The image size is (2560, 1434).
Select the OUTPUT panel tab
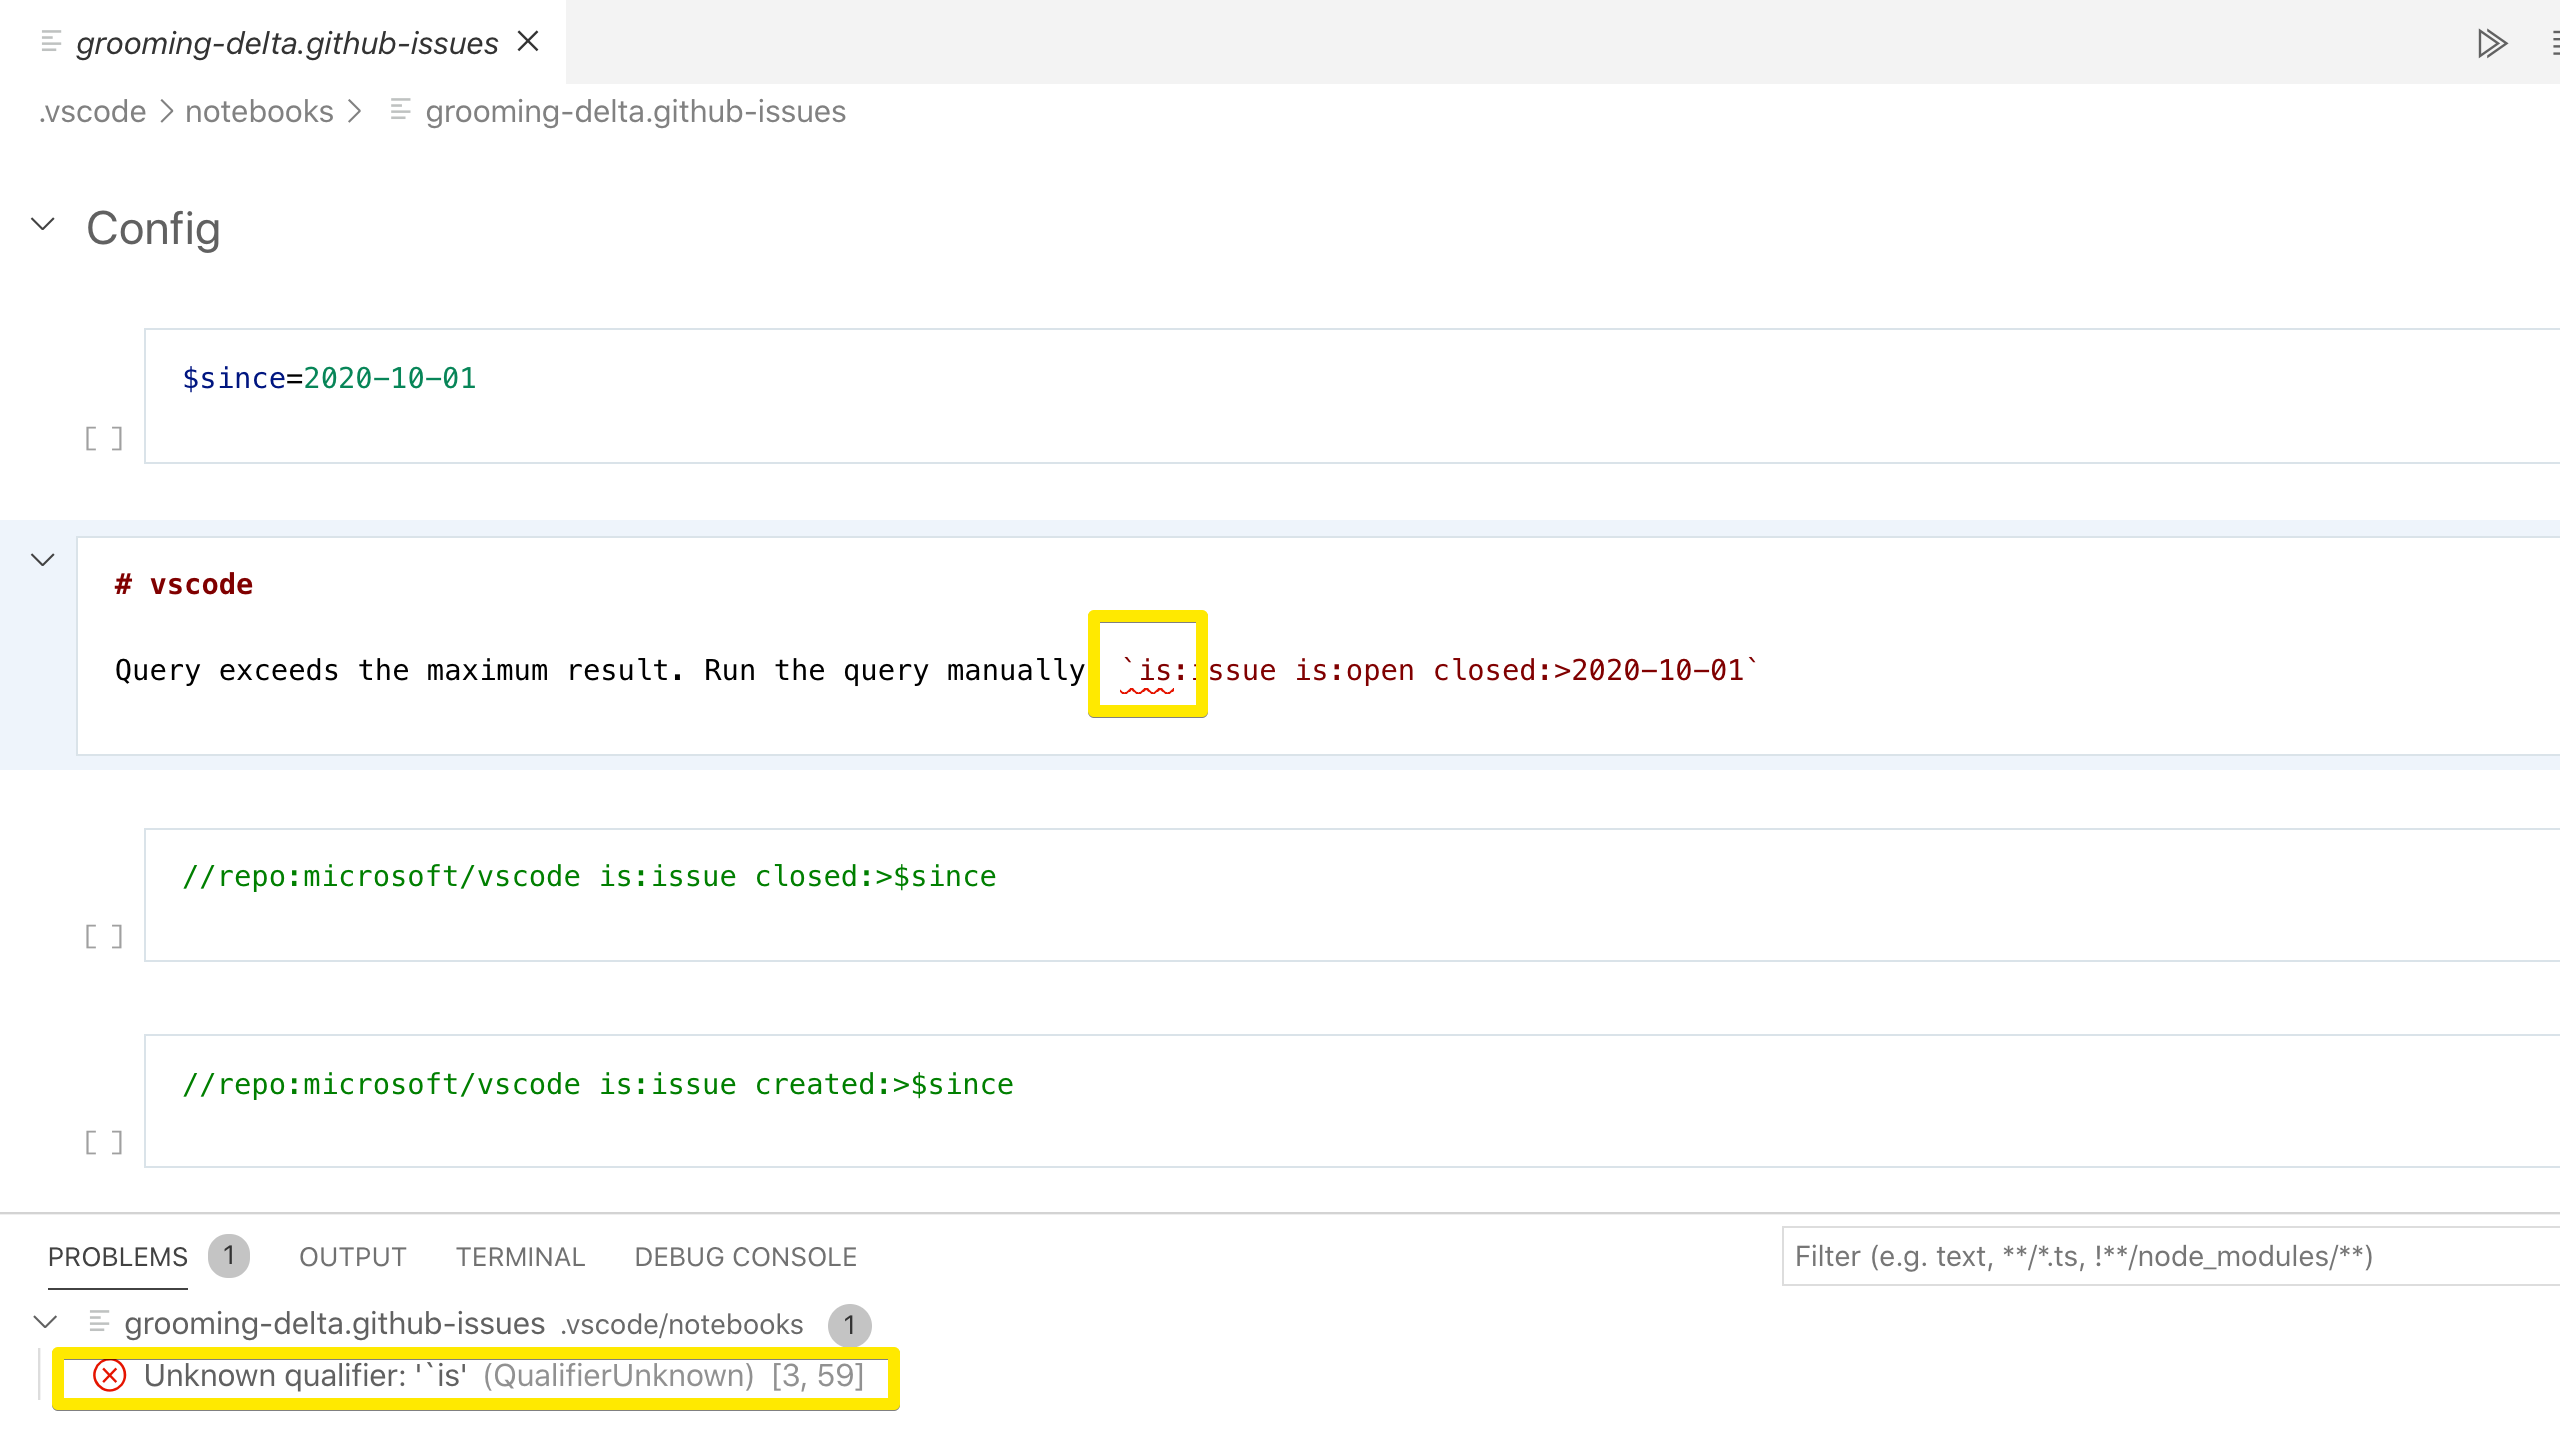pos(351,1256)
